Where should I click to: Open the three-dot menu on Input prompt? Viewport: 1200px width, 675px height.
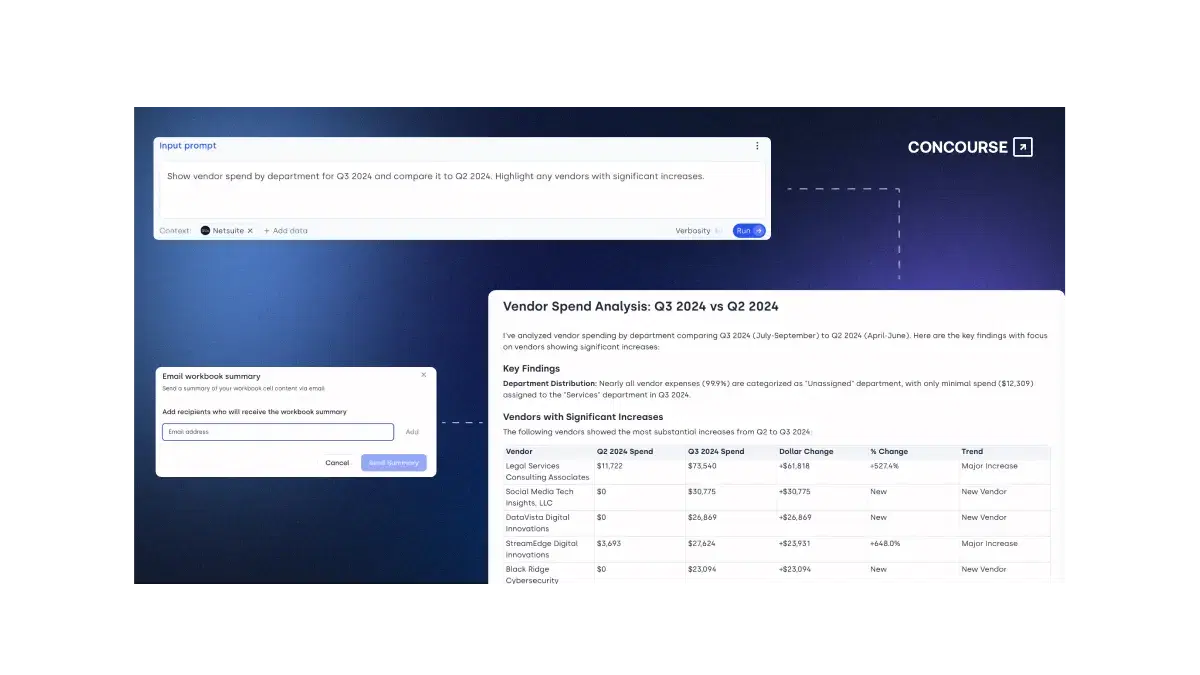(x=757, y=146)
